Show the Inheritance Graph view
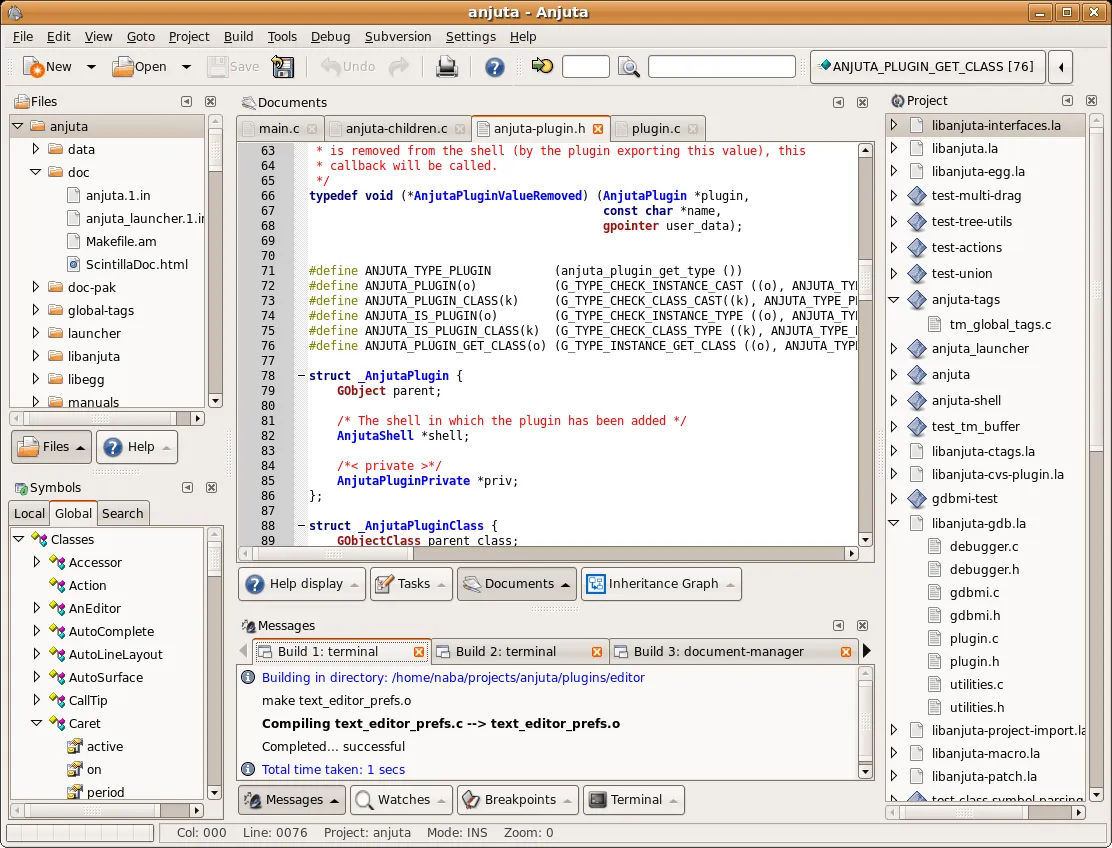1112x848 pixels. tap(661, 584)
